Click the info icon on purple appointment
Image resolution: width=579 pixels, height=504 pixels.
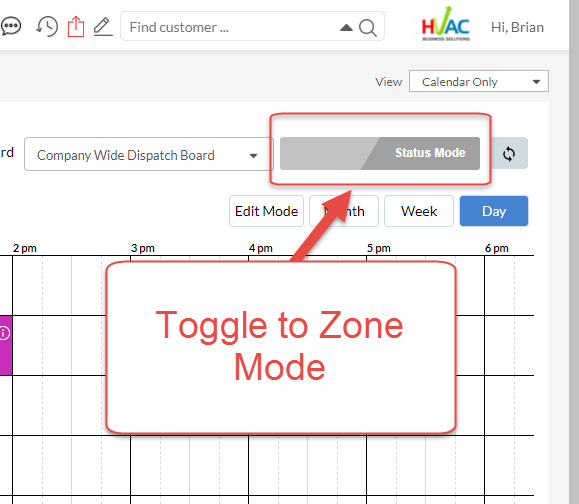(4, 333)
